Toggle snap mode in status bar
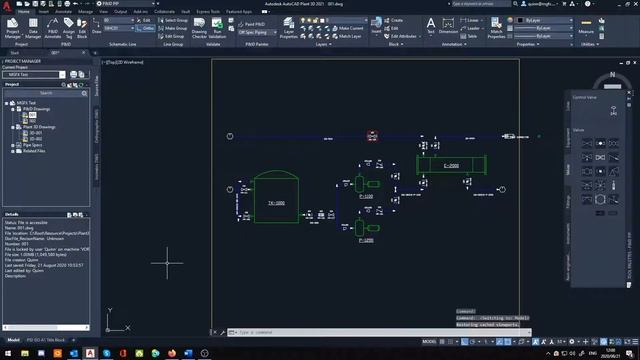 click(x=451, y=342)
